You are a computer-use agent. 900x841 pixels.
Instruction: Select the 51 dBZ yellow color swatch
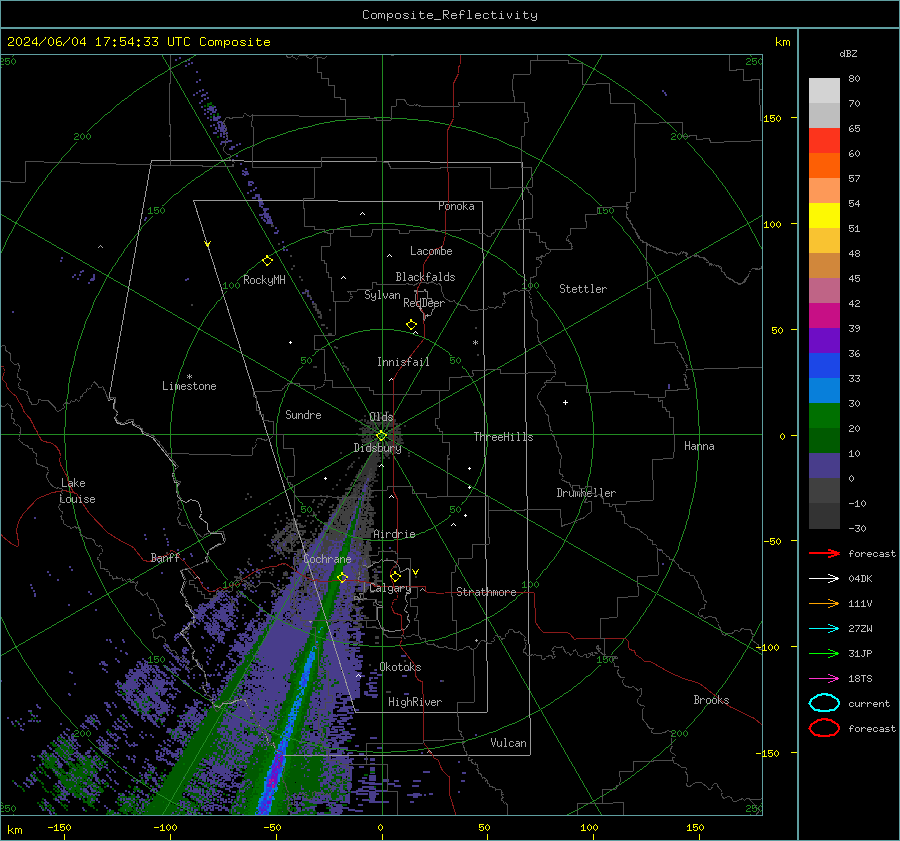(824, 215)
